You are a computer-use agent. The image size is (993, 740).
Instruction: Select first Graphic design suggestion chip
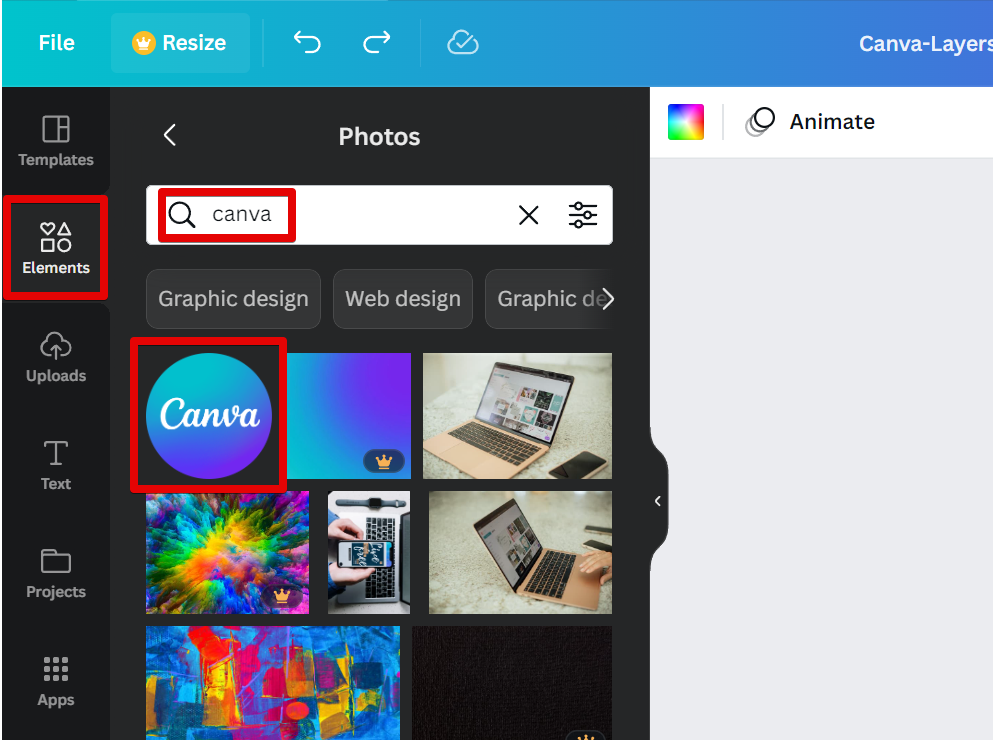tap(233, 298)
